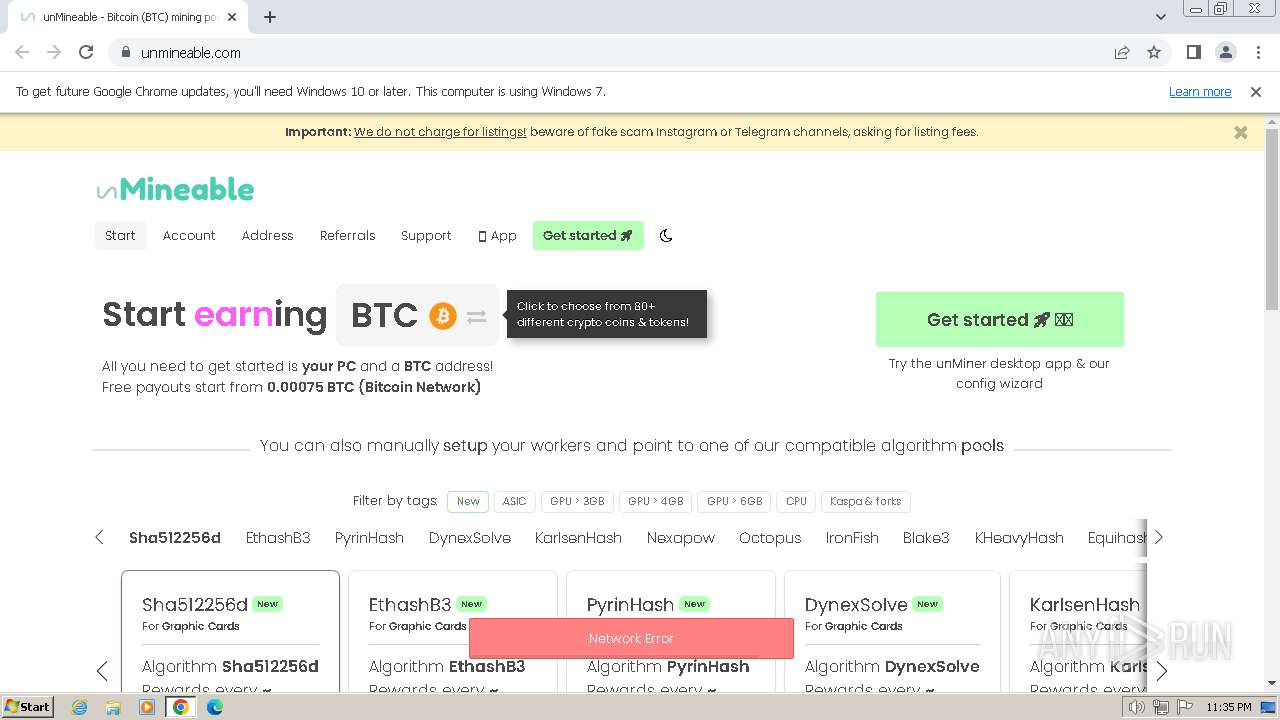The width and height of the screenshot is (1280, 720).
Task: Close the unMineable browser tab
Action: [x=232, y=17]
